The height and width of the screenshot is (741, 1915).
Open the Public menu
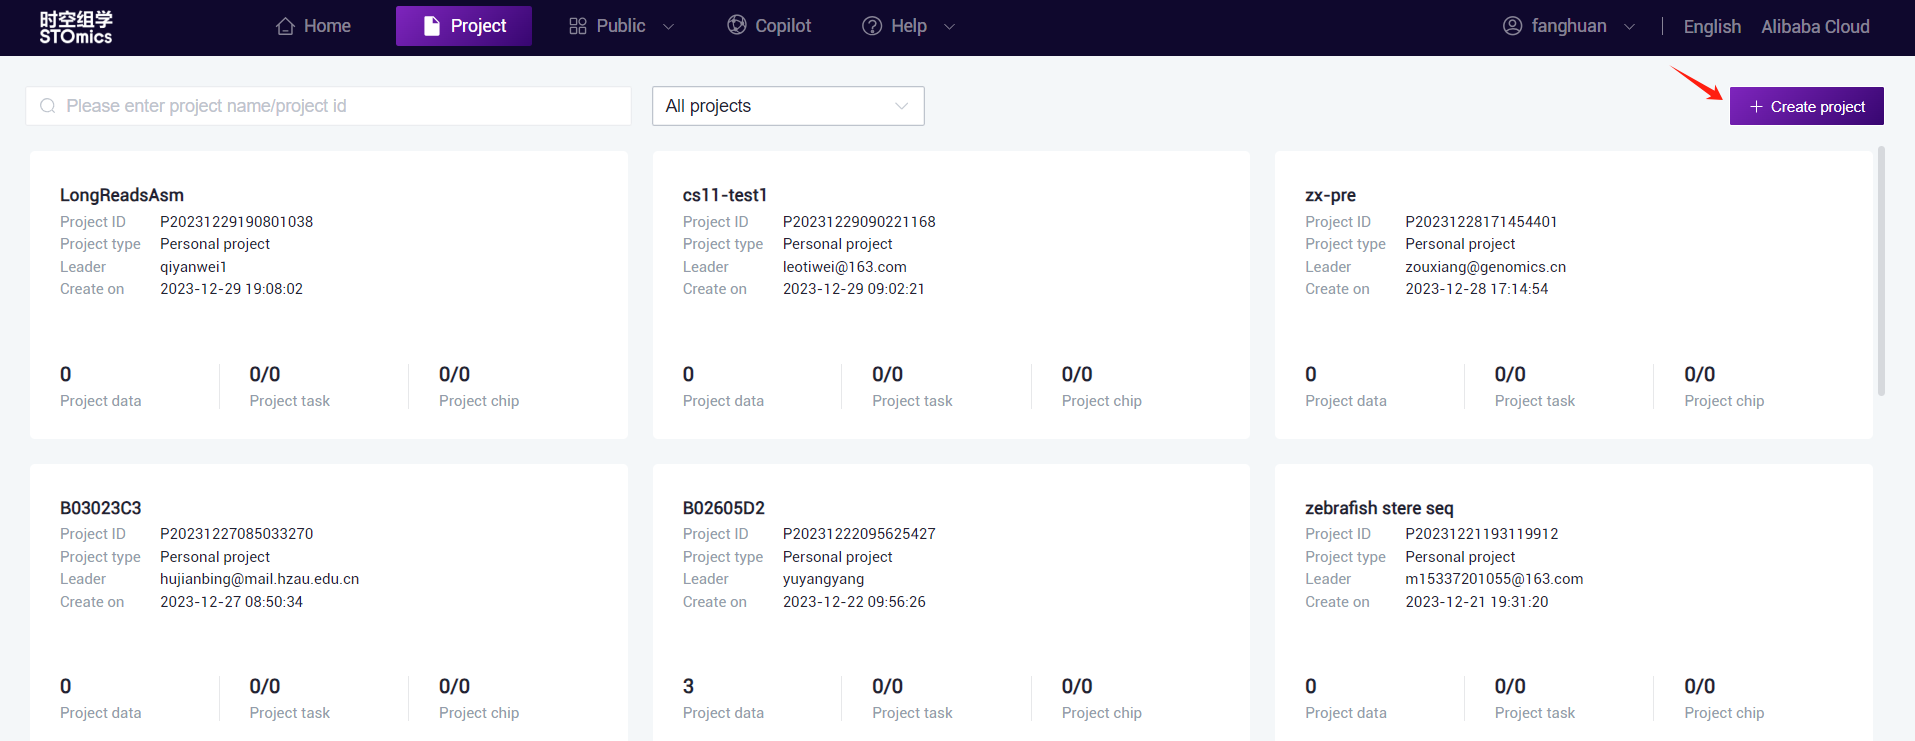pyautogui.click(x=621, y=26)
